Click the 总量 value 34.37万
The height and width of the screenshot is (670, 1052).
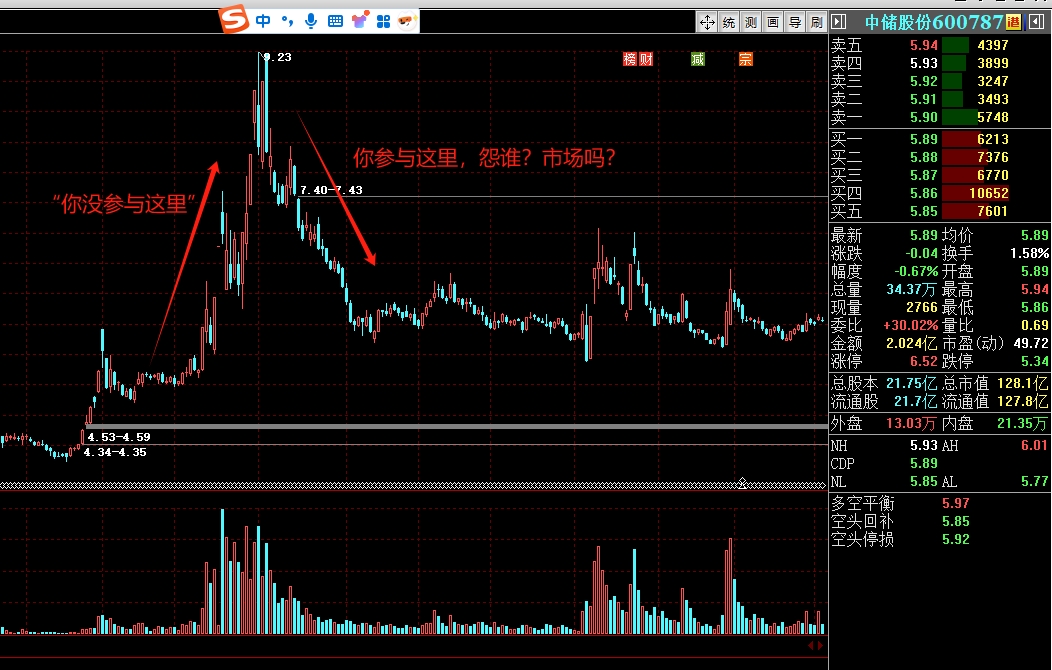(911, 290)
